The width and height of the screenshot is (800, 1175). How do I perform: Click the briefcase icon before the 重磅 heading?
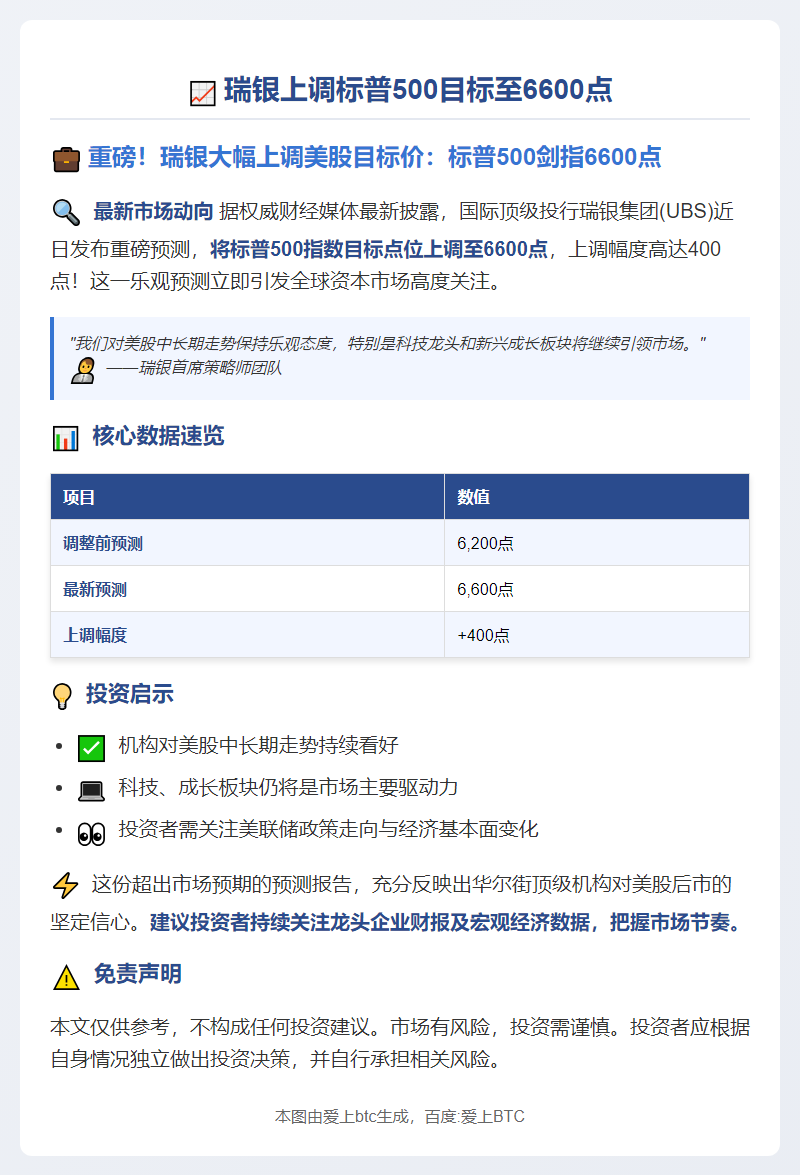pos(66,160)
